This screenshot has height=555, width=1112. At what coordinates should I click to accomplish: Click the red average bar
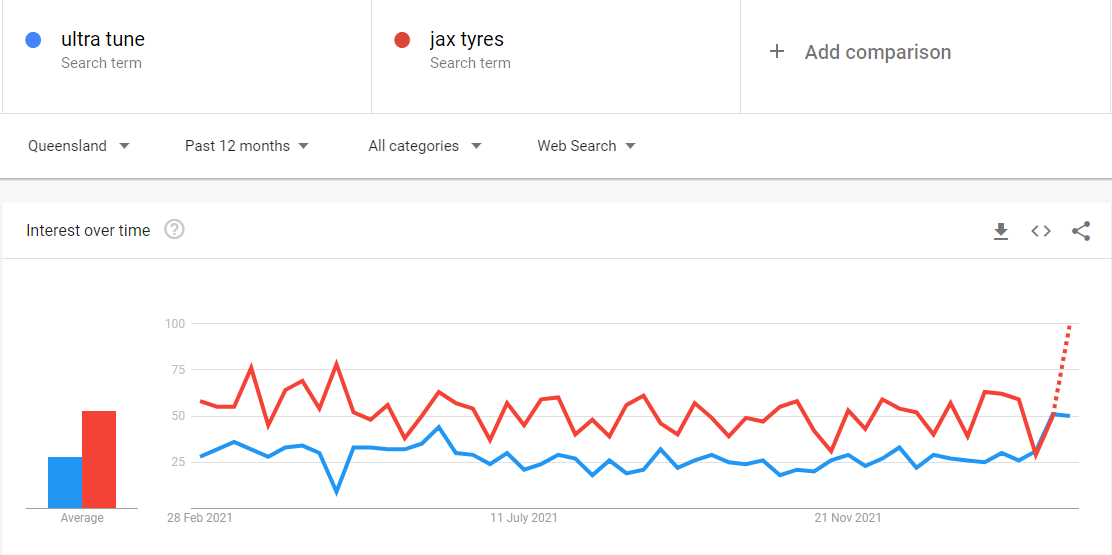point(99,459)
